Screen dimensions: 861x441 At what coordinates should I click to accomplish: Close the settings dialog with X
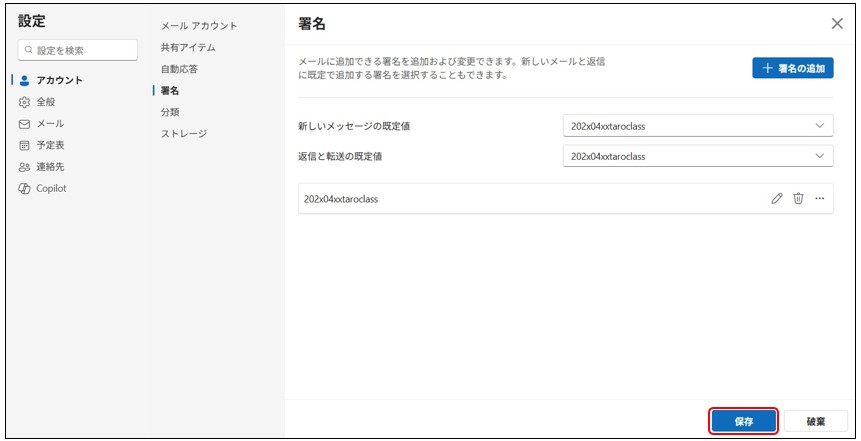click(837, 23)
